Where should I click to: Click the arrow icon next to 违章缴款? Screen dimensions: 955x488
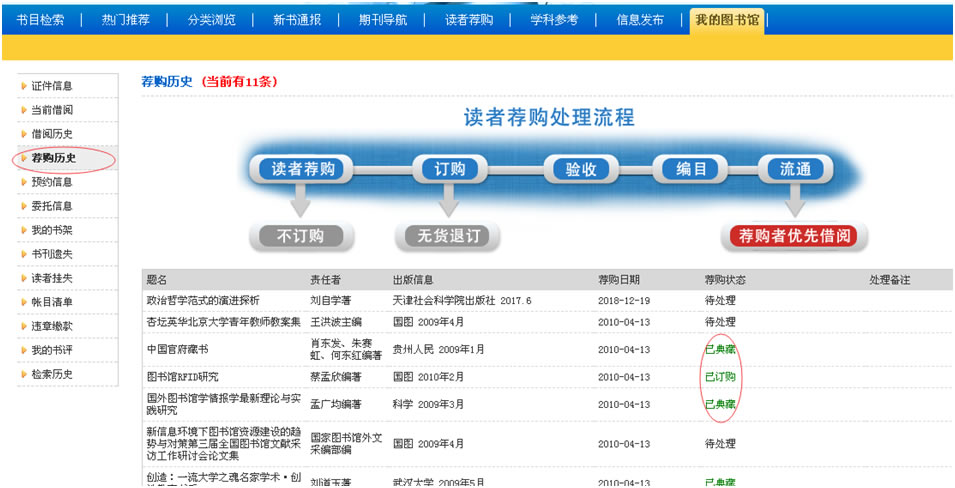click(24, 326)
